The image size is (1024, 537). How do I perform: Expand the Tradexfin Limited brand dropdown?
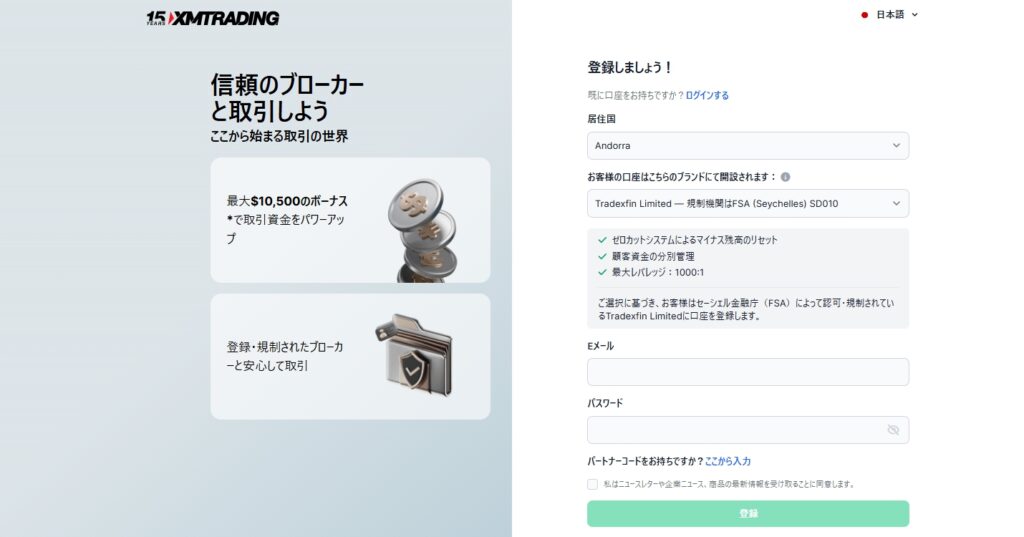[748, 203]
